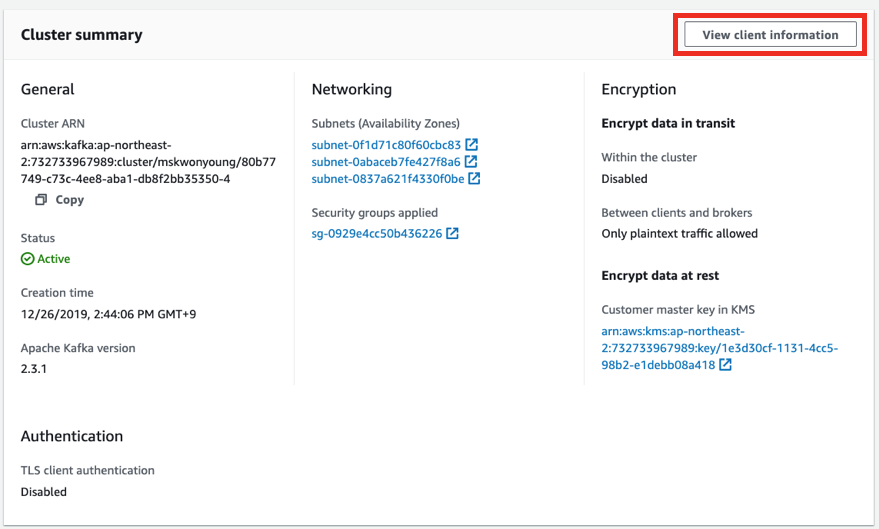The height and width of the screenshot is (529, 879).
Task: Click the Cluster summary heading
Action: coord(81,35)
